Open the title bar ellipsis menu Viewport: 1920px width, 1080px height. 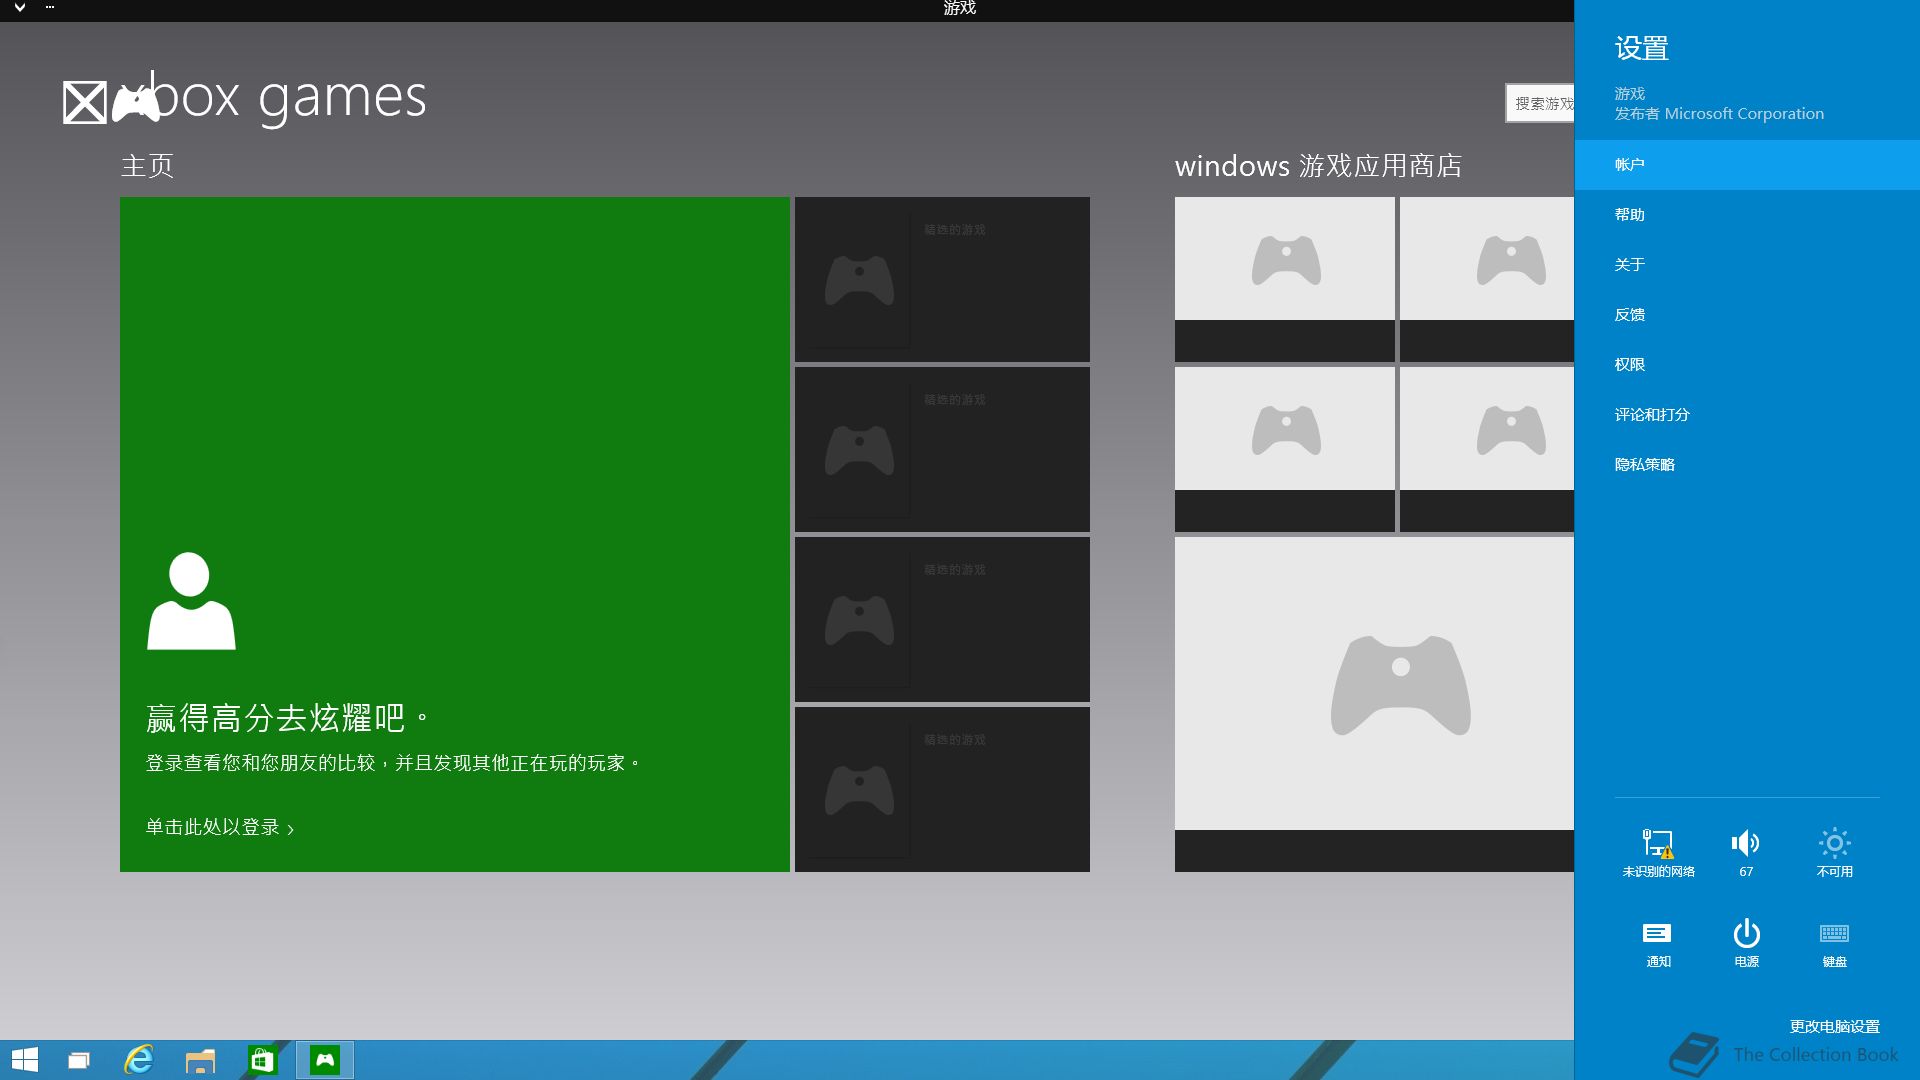(50, 8)
